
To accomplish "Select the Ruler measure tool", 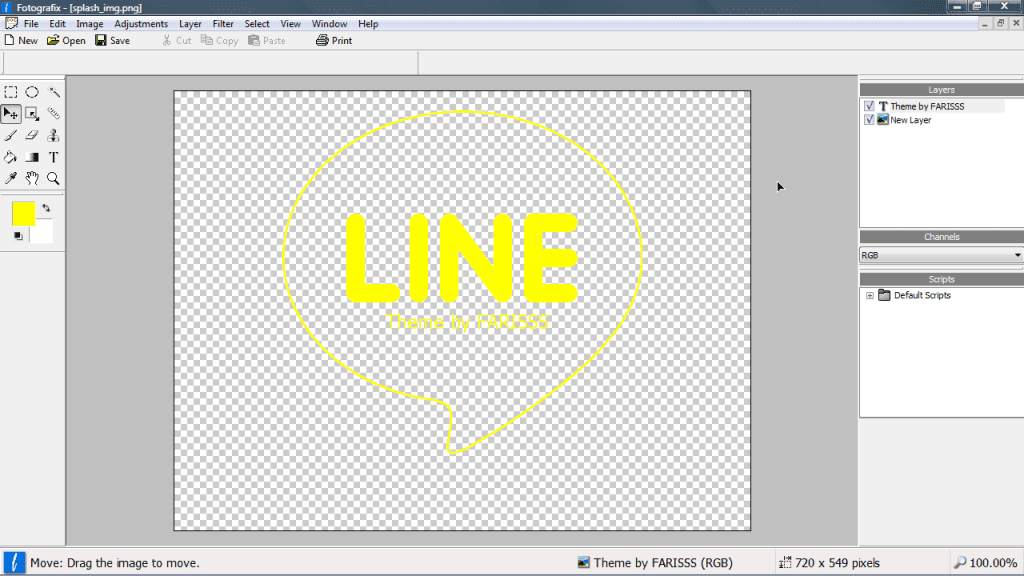I will click(54, 114).
